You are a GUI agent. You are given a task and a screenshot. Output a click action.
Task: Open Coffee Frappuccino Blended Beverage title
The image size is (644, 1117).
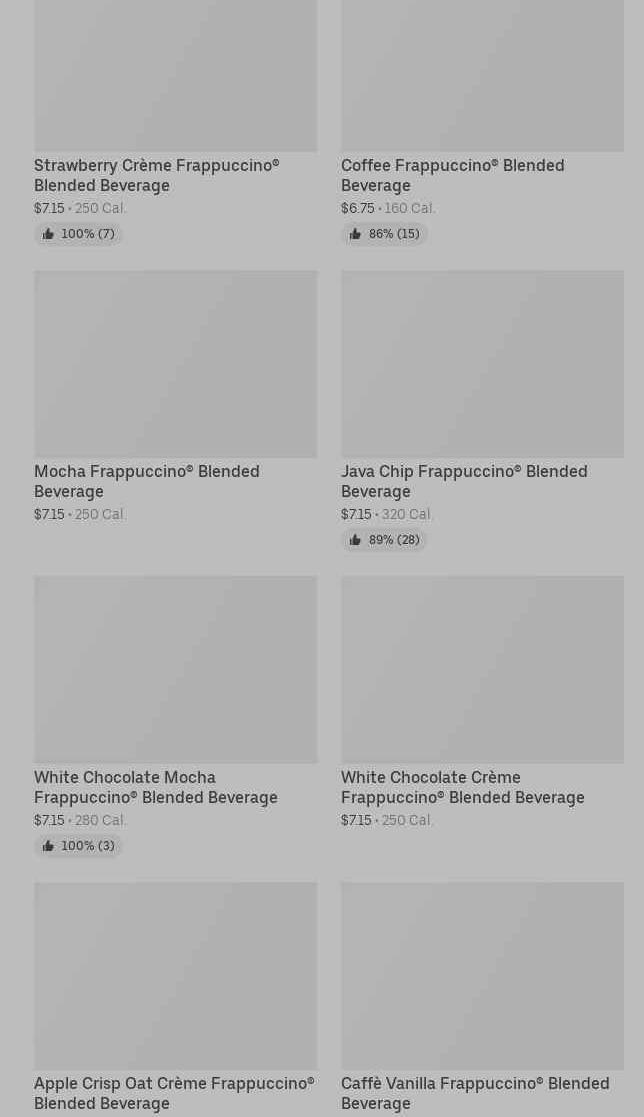coord(452,175)
